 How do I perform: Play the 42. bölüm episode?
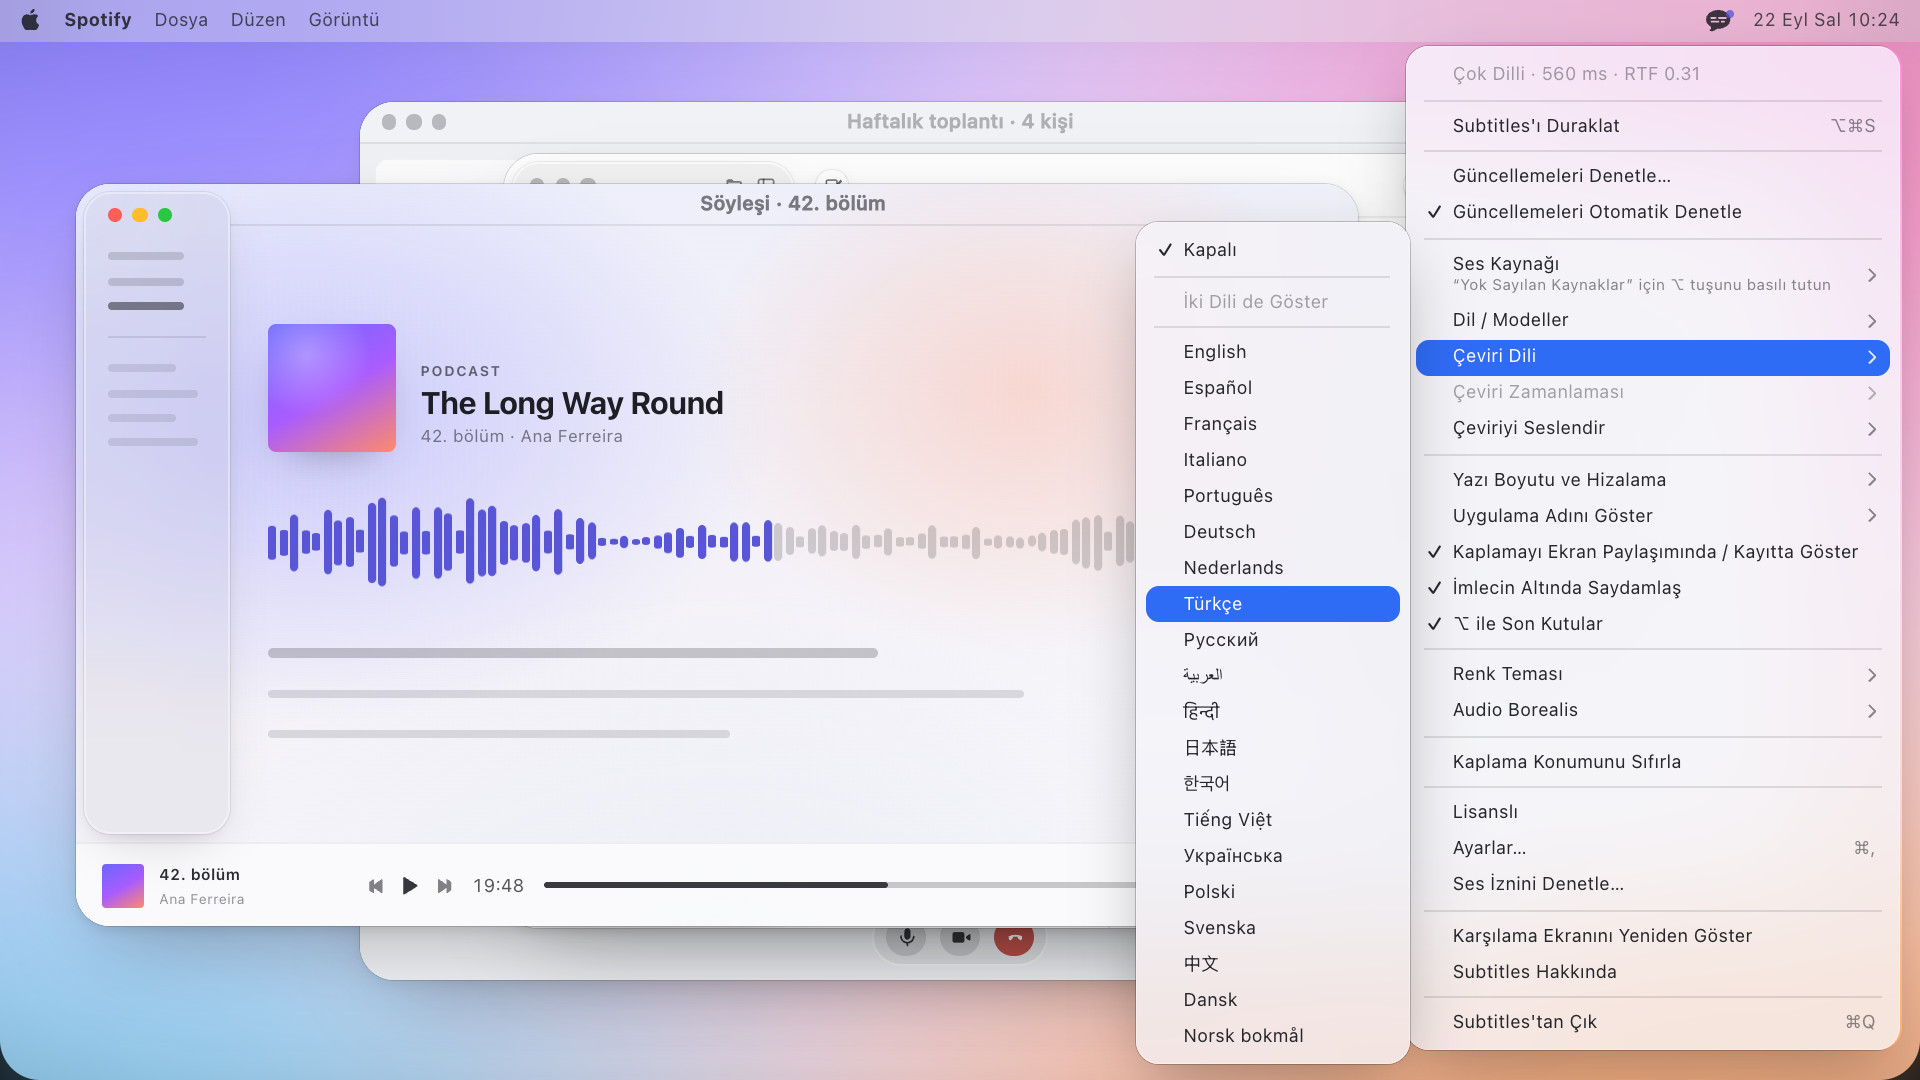click(x=410, y=886)
